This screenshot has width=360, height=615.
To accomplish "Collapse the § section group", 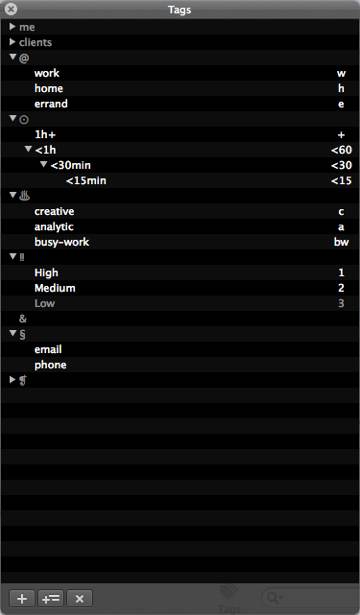I will point(13,333).
